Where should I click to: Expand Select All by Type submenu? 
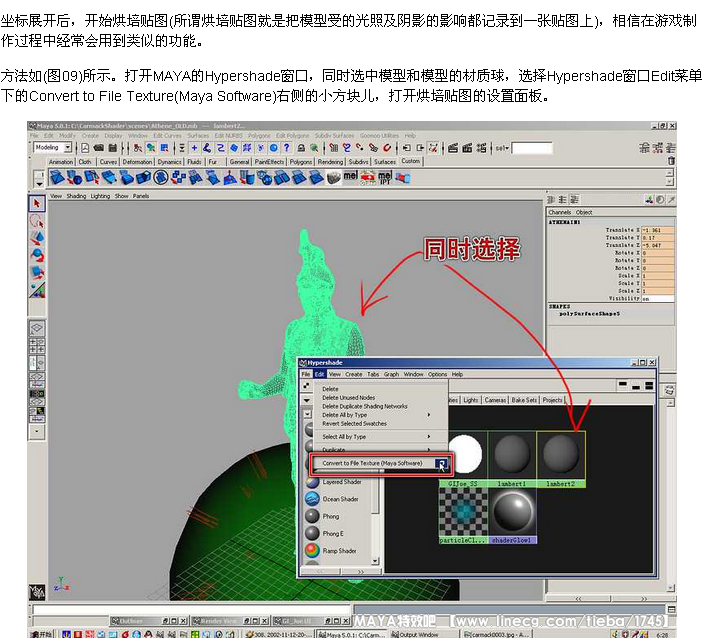point(429,436)
